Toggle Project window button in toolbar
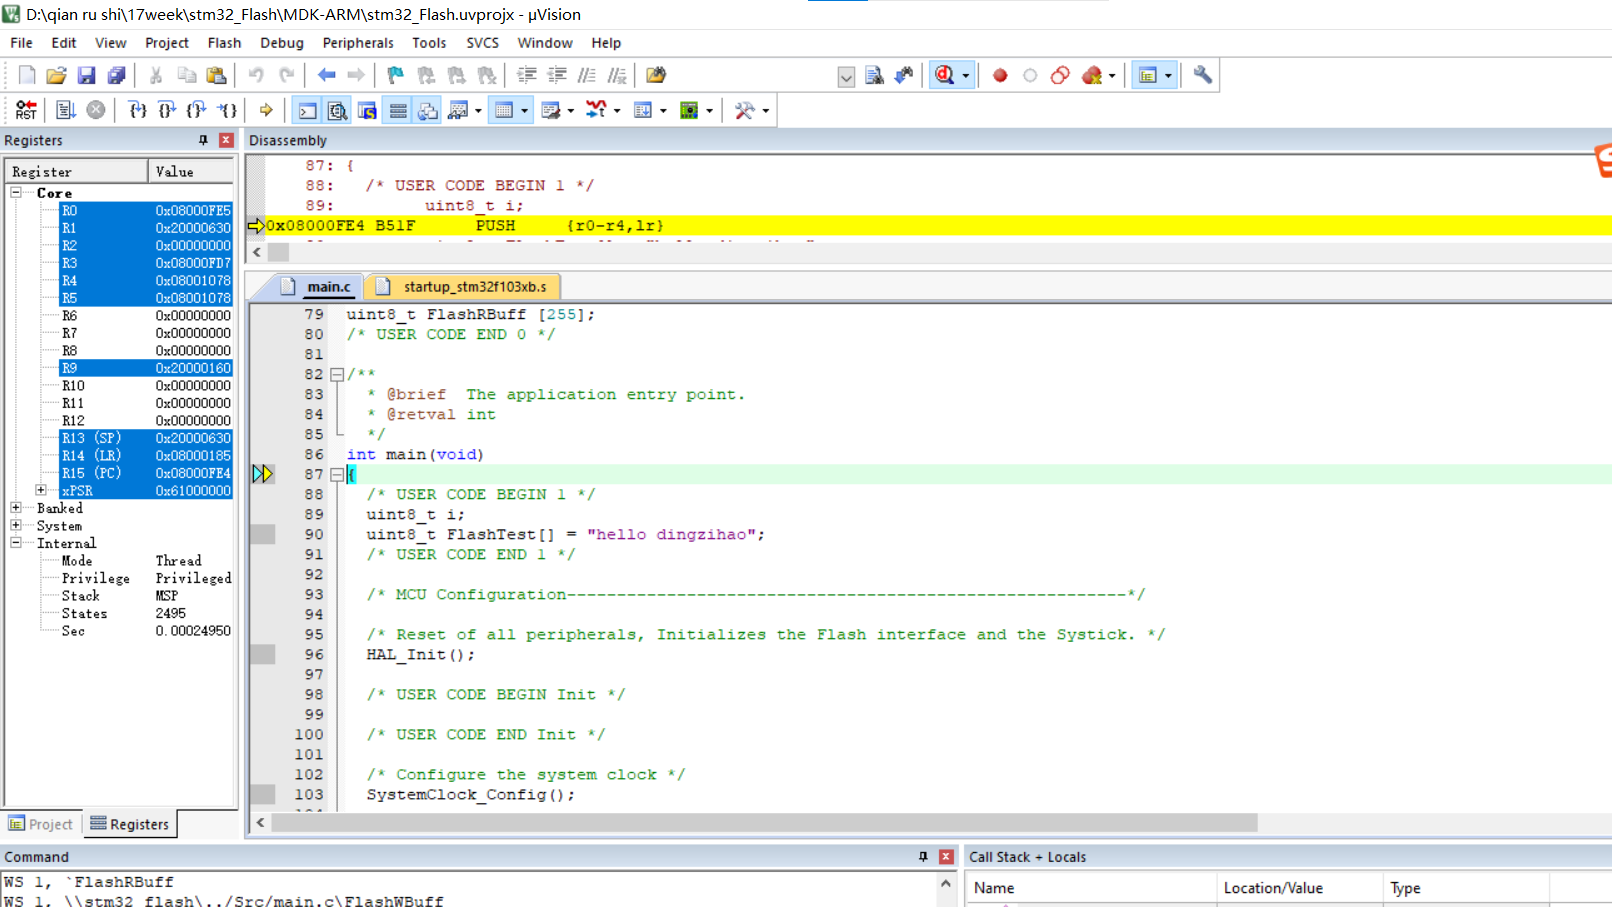1612x907 pixels. click(x=1148, y=75)
